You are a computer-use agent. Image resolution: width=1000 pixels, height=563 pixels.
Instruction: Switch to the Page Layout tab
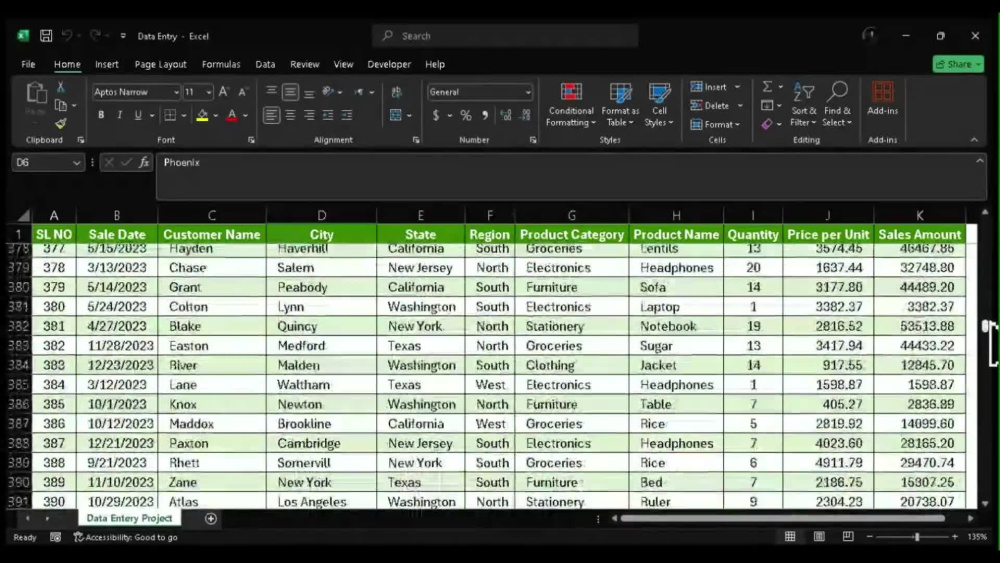[160, 64]
